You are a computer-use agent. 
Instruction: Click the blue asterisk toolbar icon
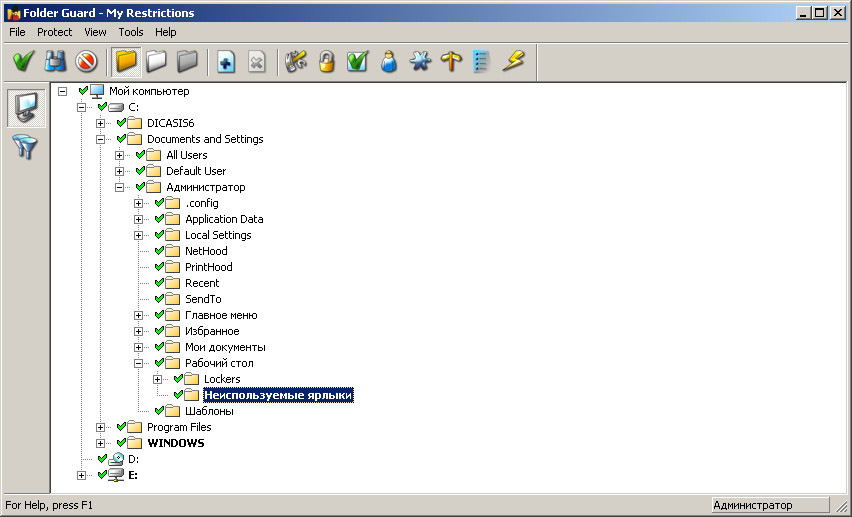click(420, 61)
